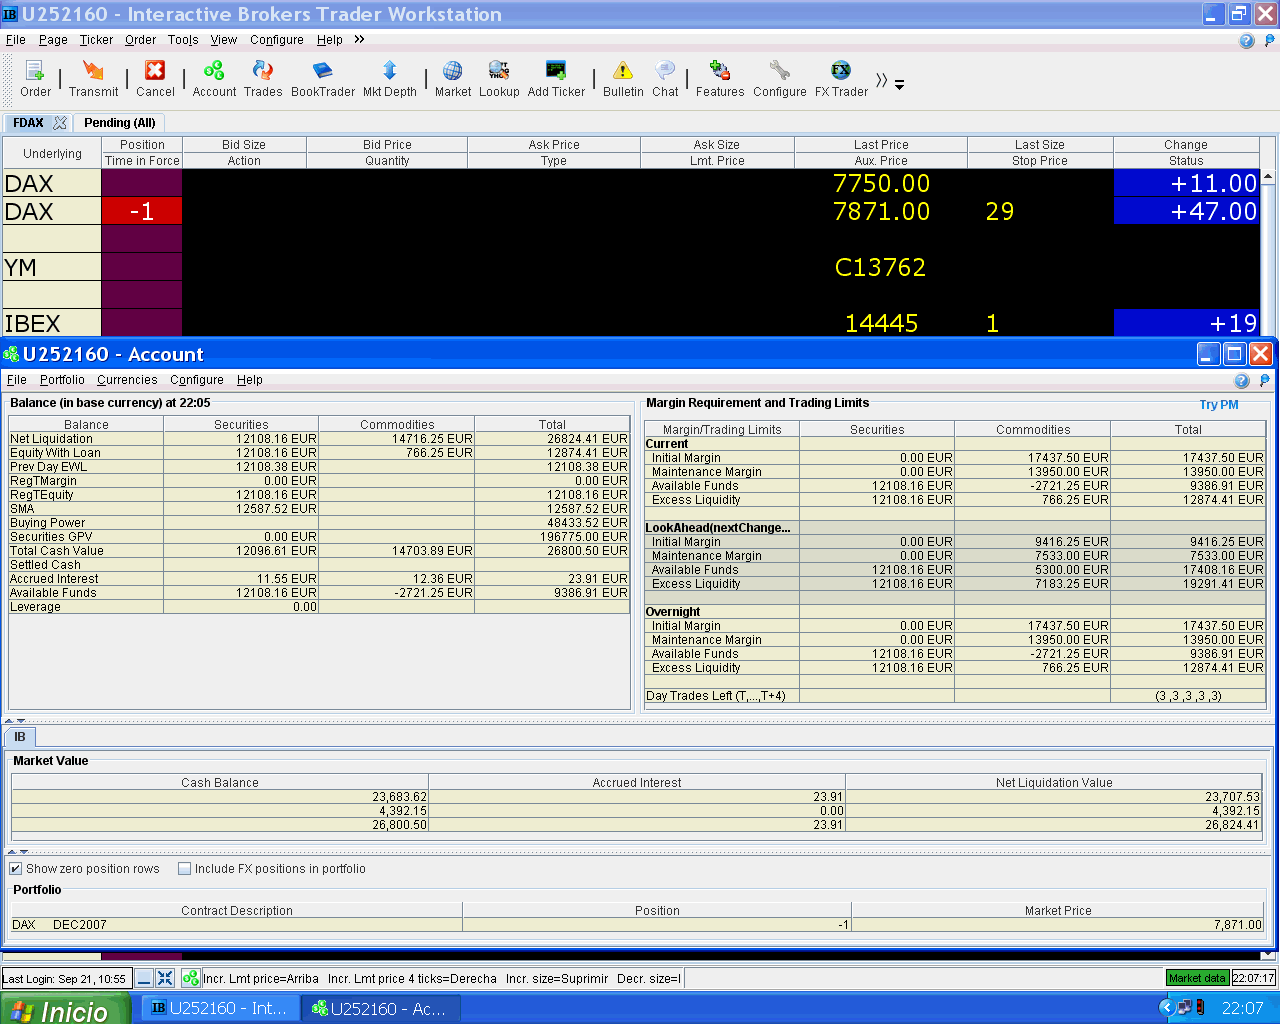
Task: Click the Try PM link
Action: coord(1218,405)
